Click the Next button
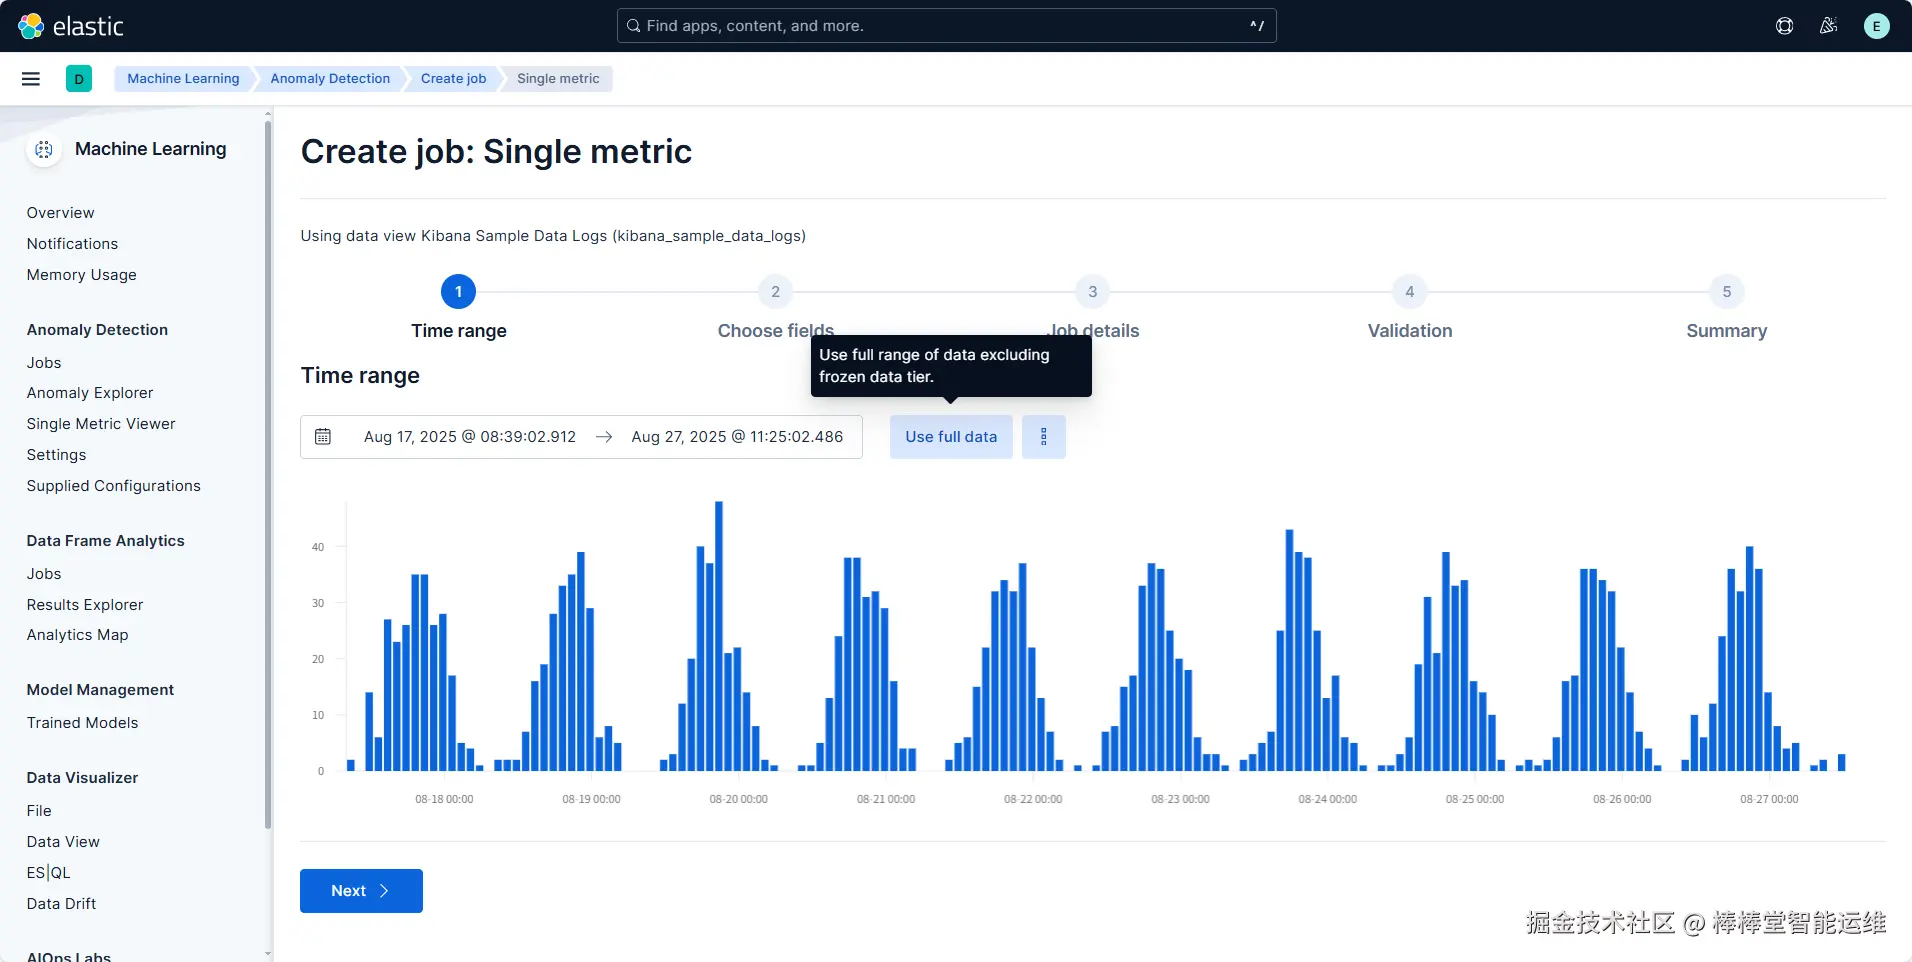 [x=361, y=891]
